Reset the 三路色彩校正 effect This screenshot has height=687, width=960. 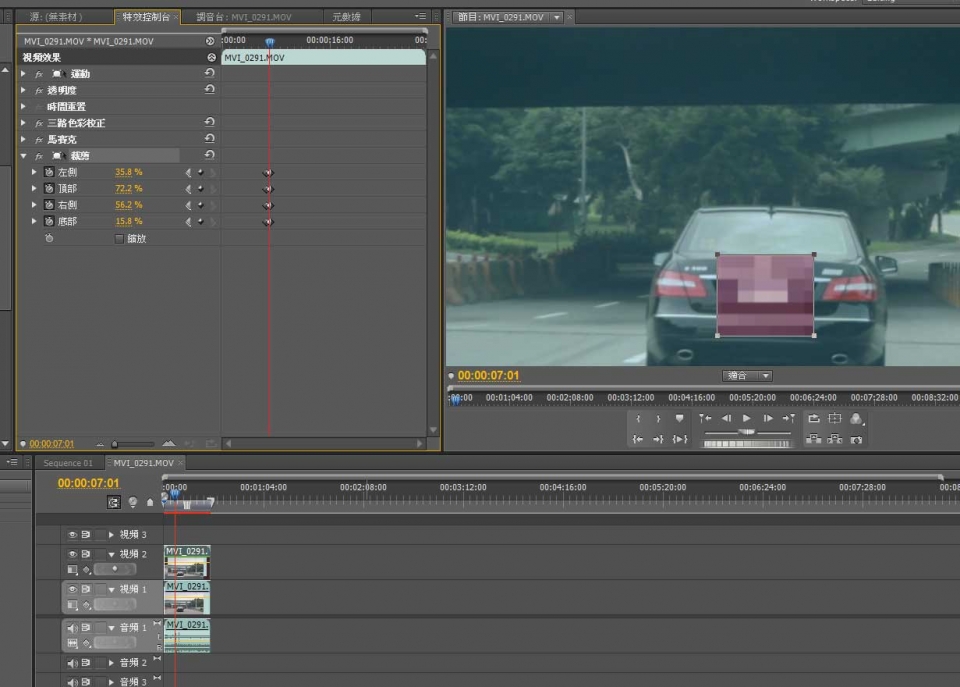tap(210, 123)
